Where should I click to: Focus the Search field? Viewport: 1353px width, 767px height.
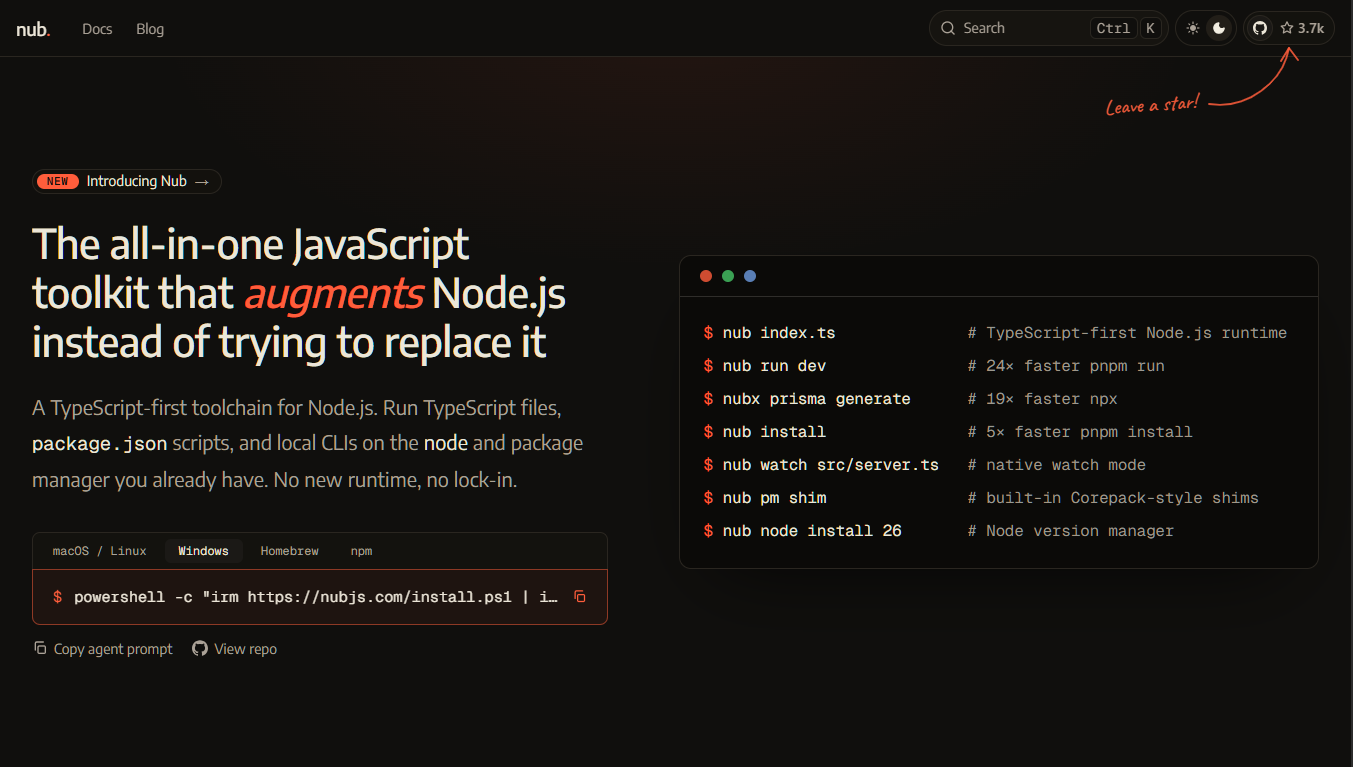(x=1048, y=28)
